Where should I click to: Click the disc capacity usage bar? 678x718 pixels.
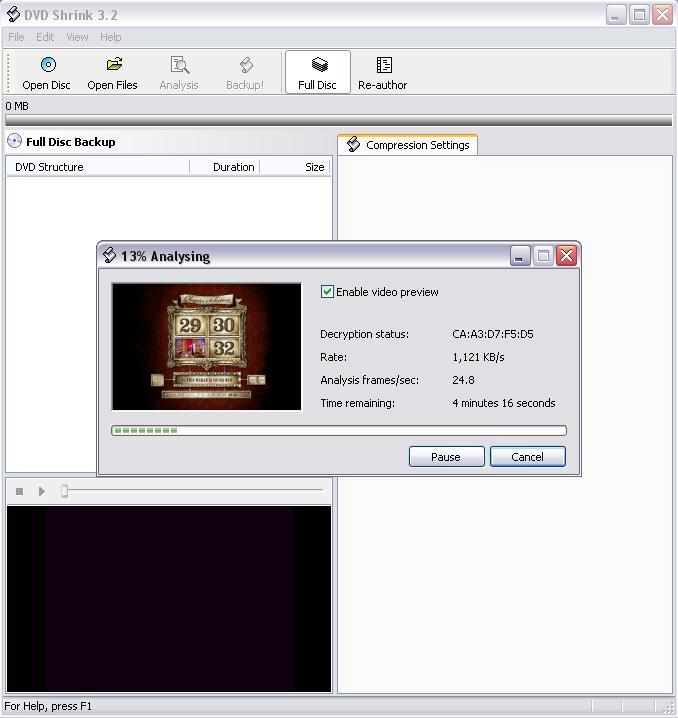(x=338, y=120)
